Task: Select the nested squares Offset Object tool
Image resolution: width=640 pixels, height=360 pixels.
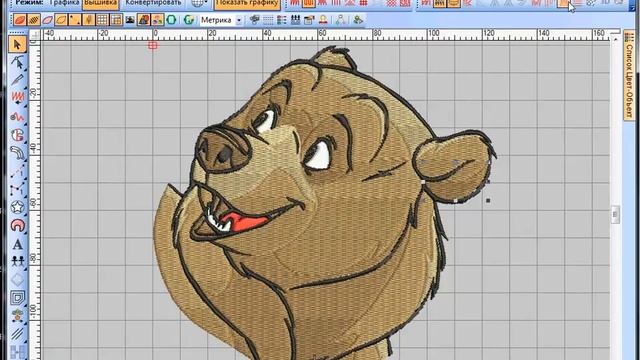Action: [17, 298]
